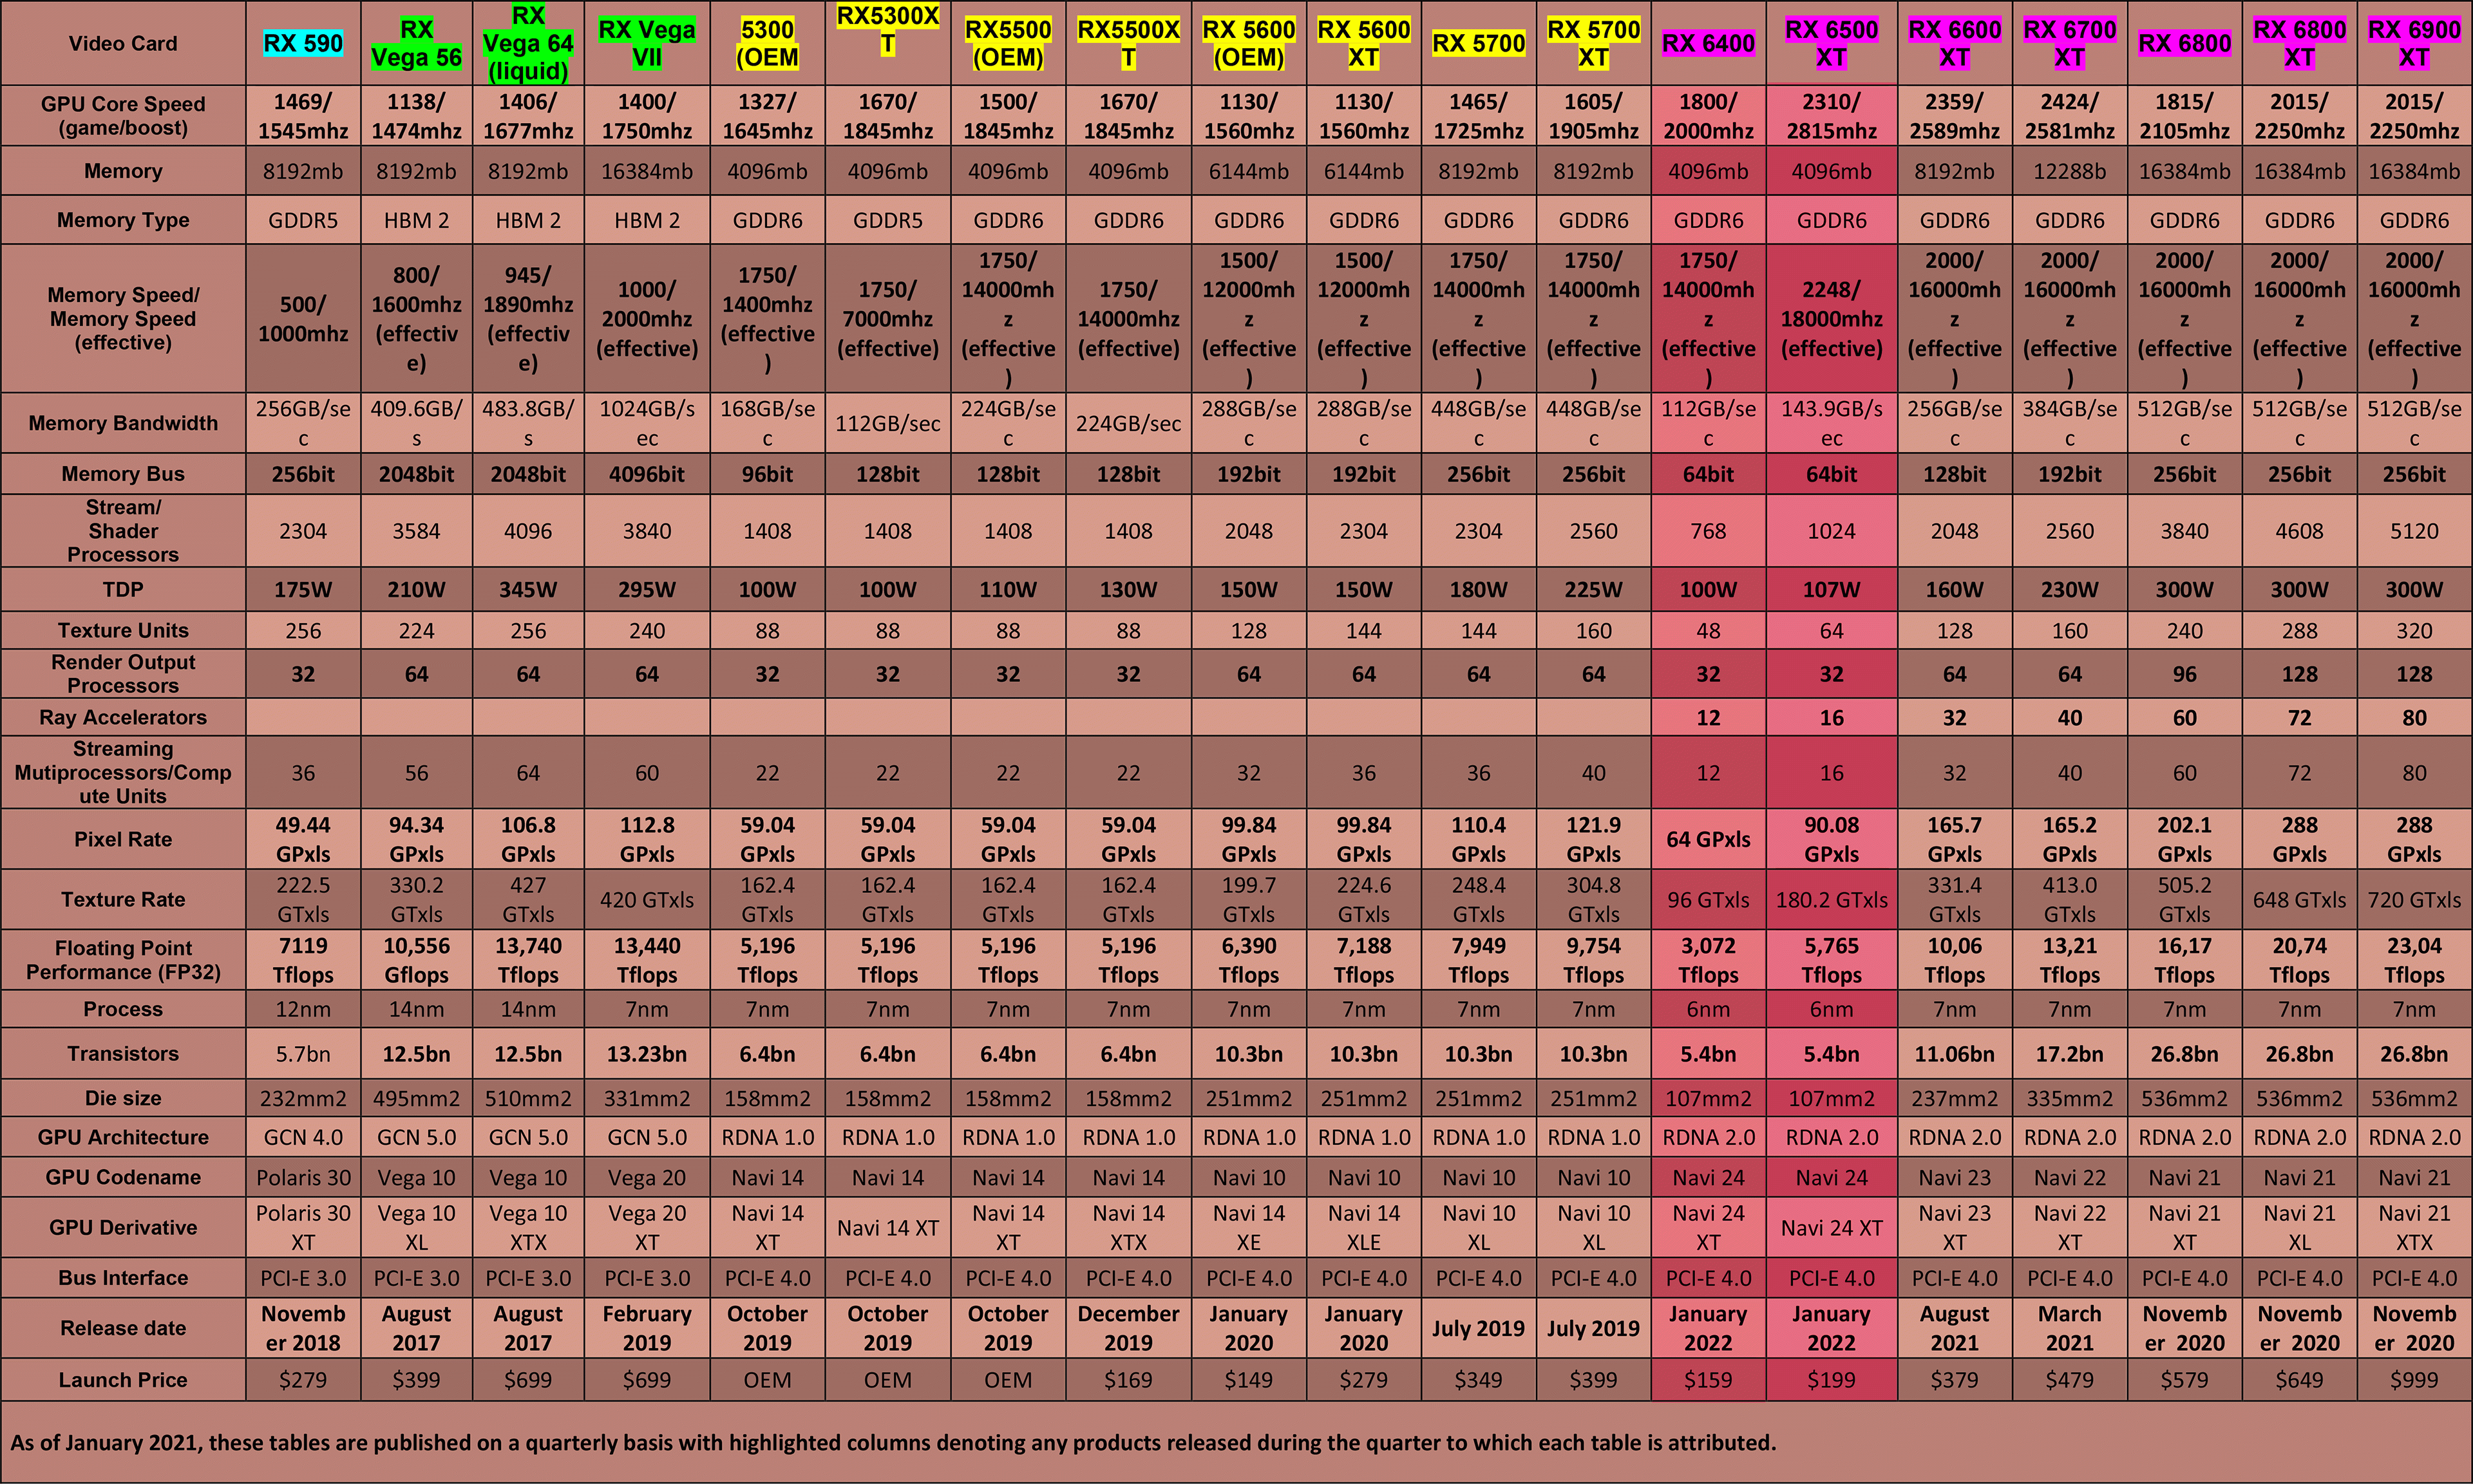This screenshot has height=1484, width=2473.
Task: Select the RX 6800 header cell
Action: tap(2184, 43)
